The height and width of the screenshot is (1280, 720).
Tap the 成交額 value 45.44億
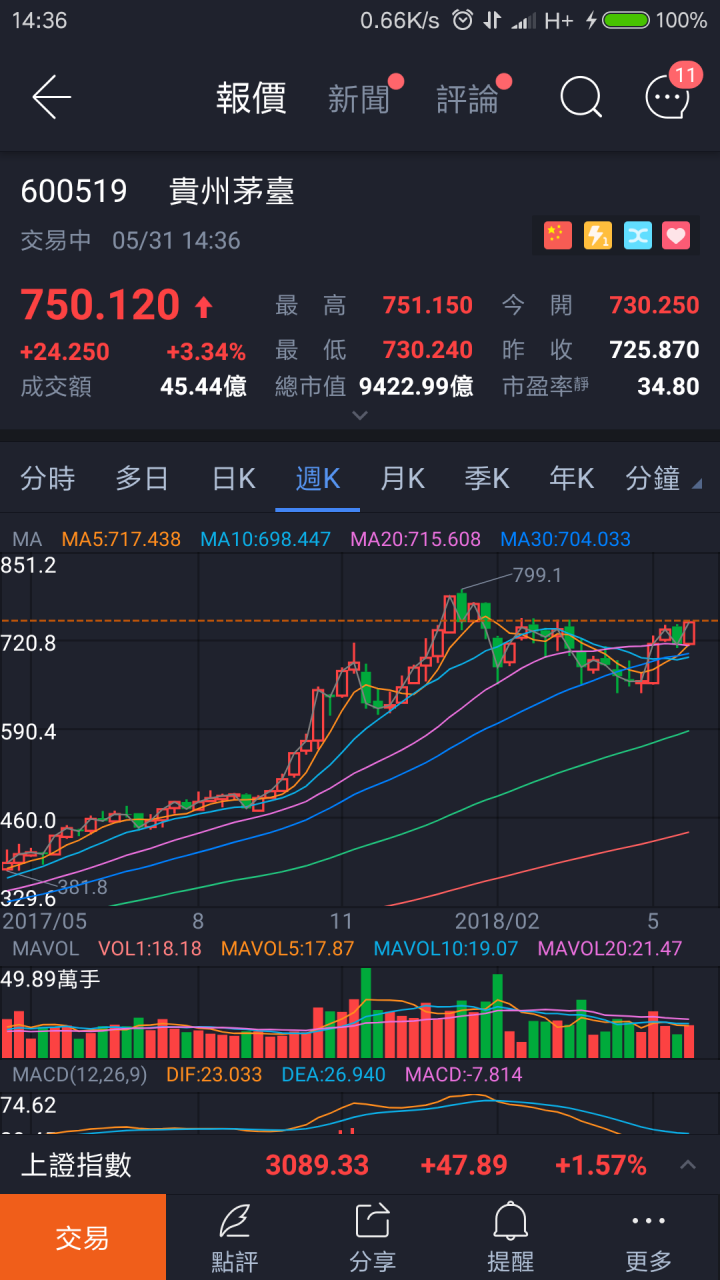204,386
